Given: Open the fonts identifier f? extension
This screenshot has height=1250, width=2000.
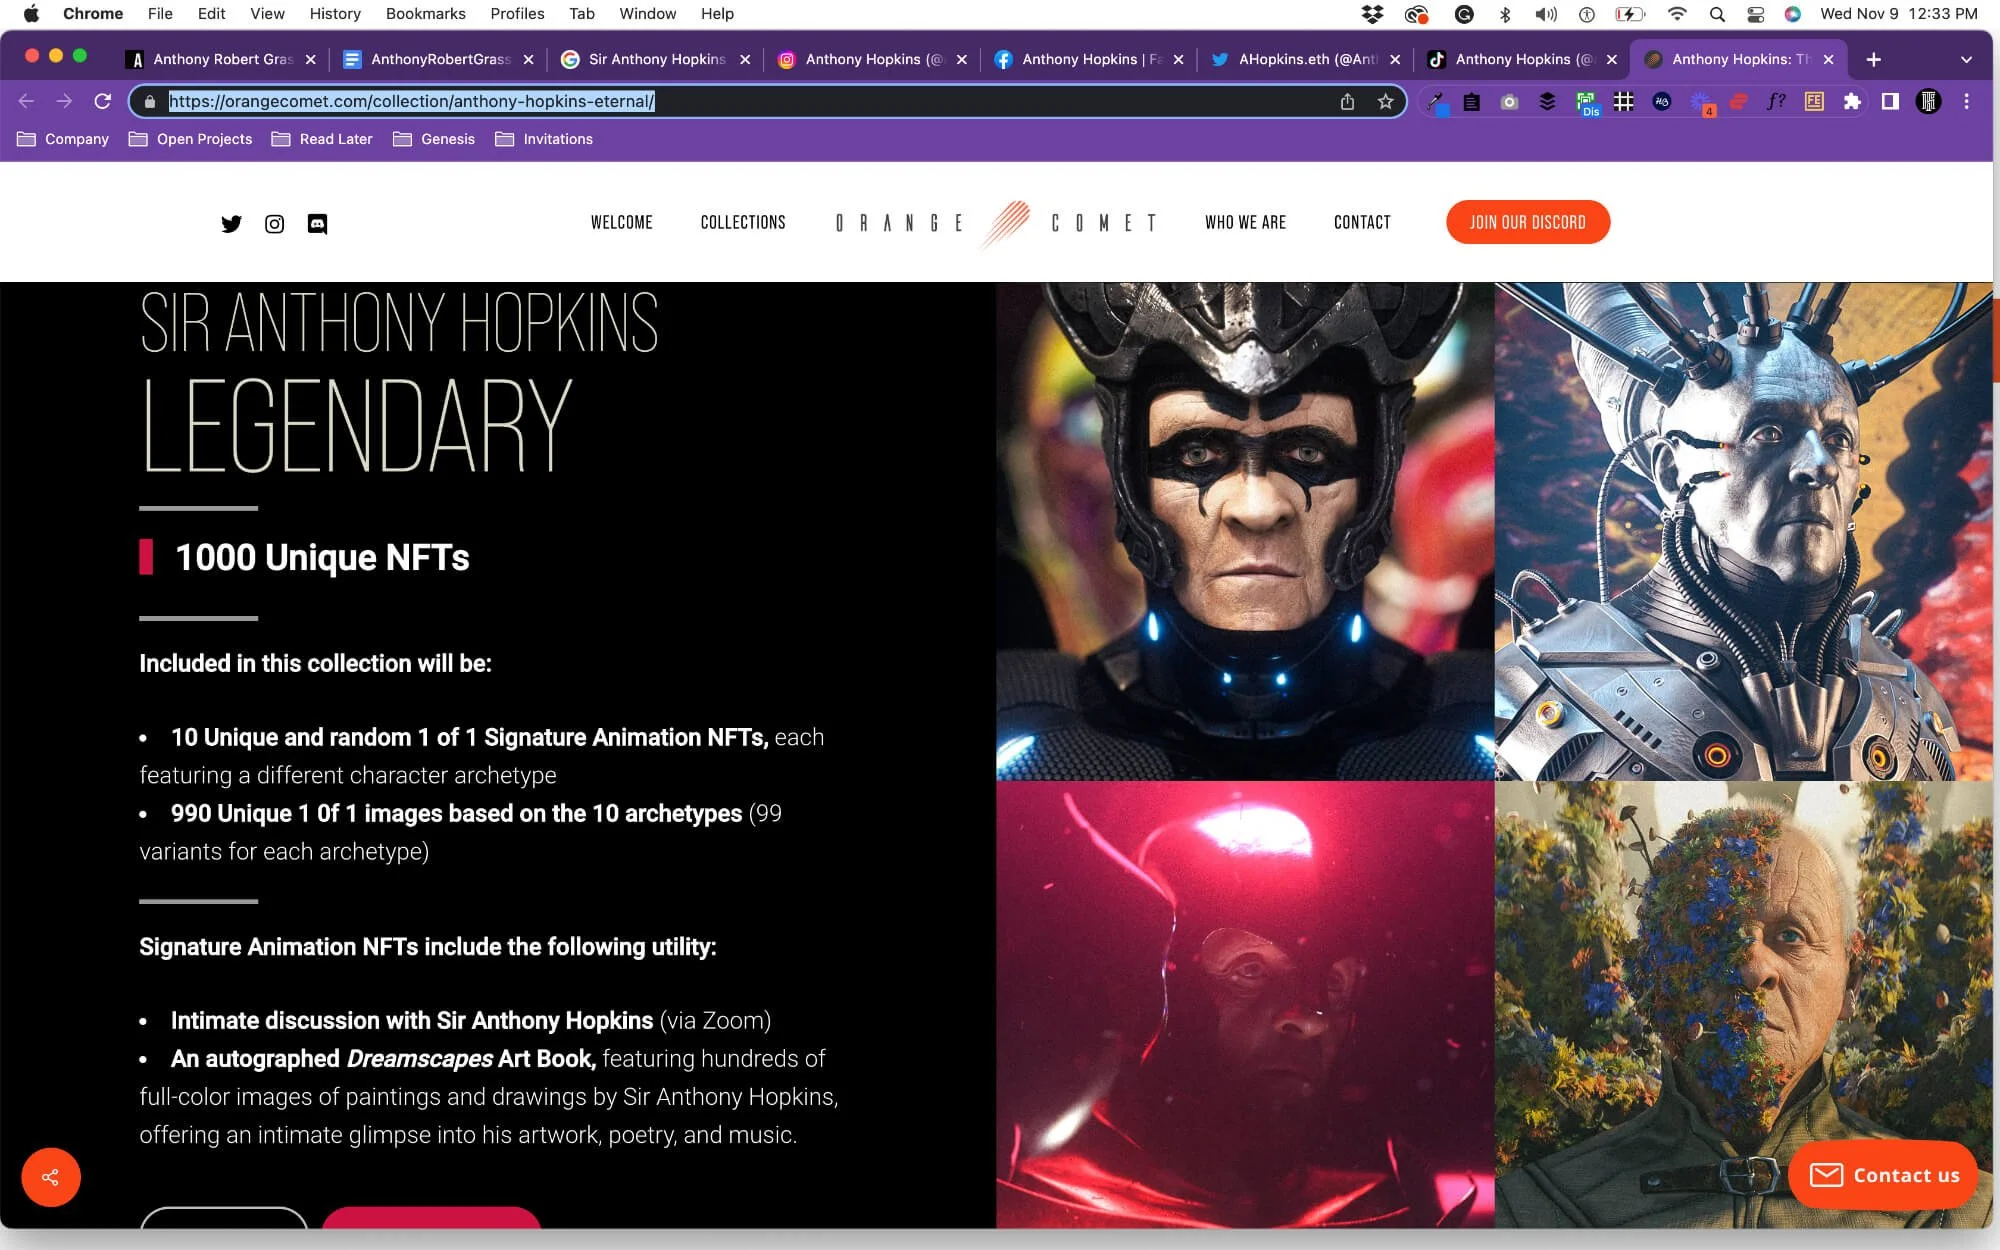Looking at the screenshot, I should (1776, 101).
